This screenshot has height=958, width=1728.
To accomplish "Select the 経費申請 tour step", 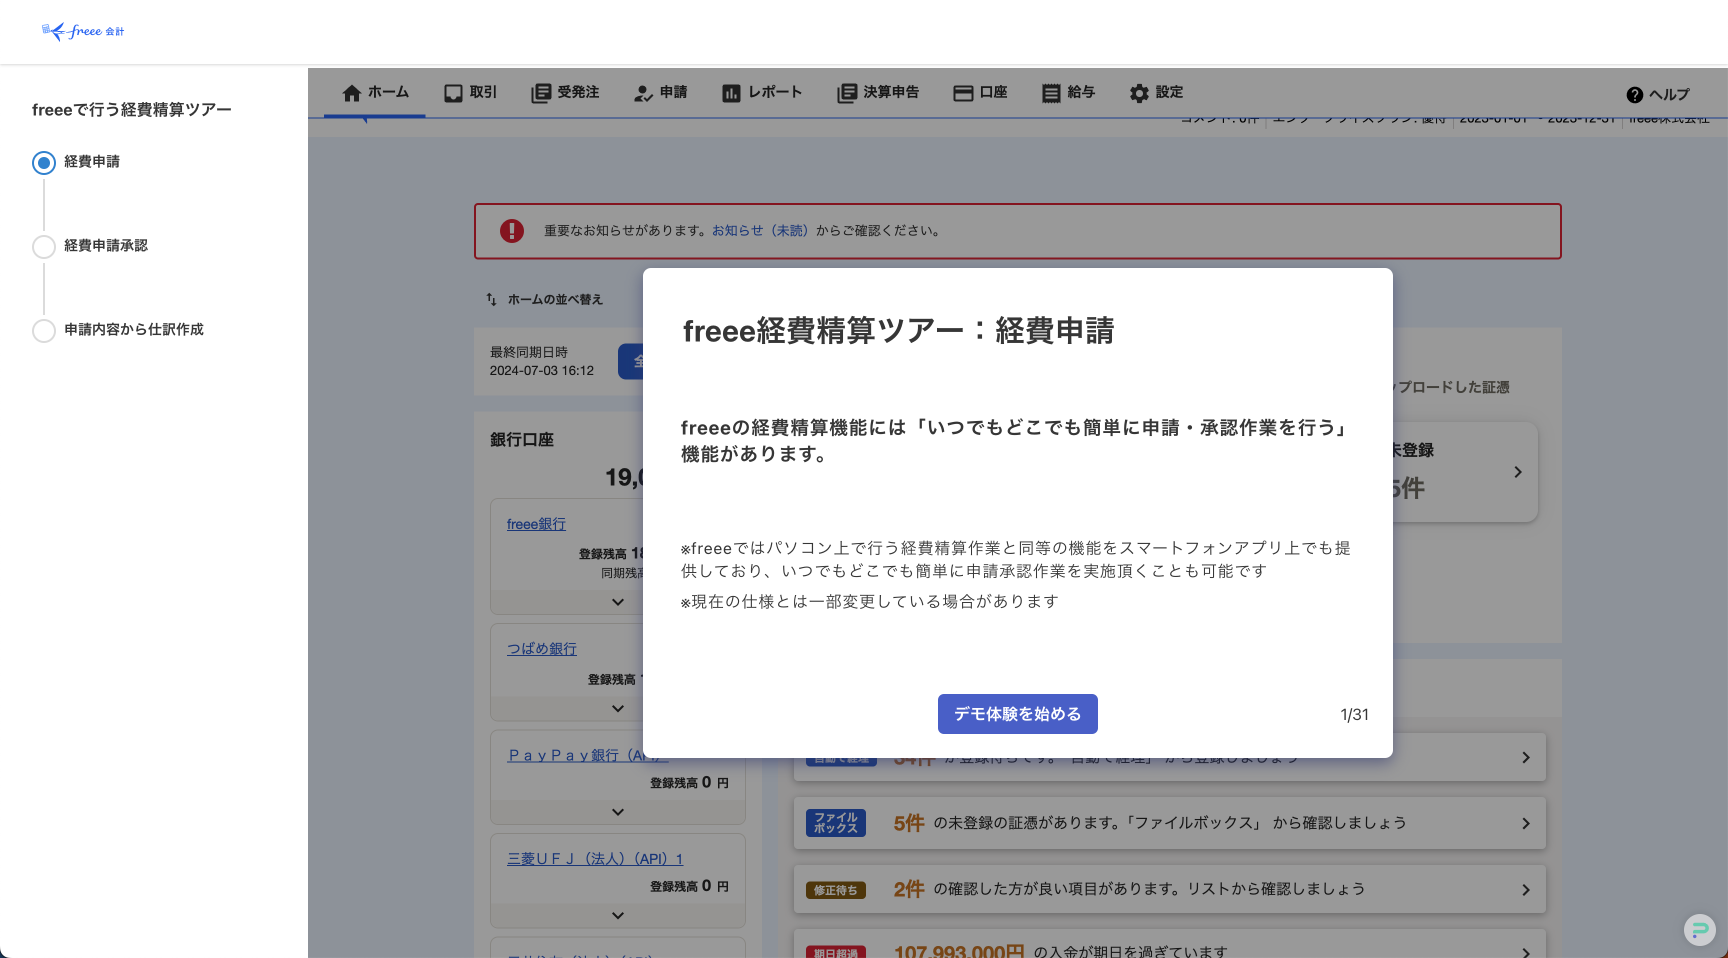I will tap(76, 162).
